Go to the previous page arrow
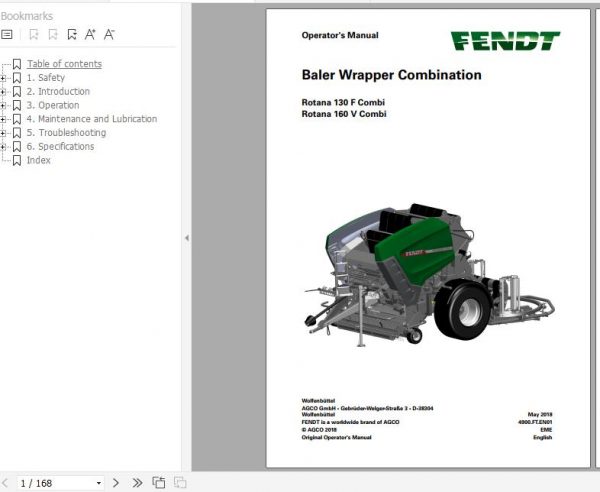The image size is (600, 492). (5, 483)
